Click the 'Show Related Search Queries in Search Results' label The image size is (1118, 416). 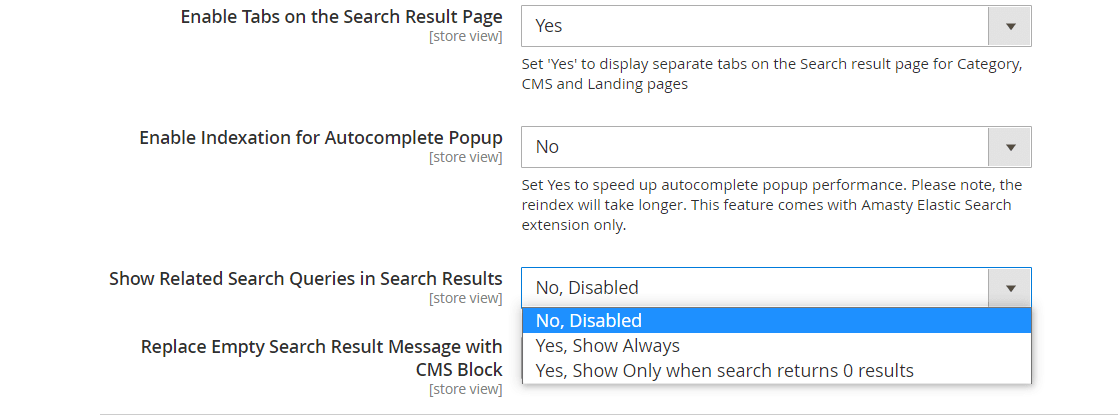pyautogui.click(x=305, y=279)
